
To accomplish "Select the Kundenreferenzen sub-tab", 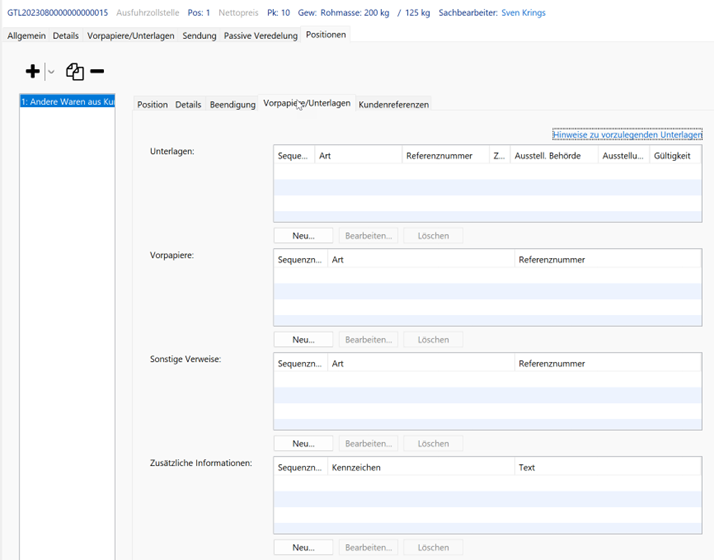I will click(x=393, y=104).
